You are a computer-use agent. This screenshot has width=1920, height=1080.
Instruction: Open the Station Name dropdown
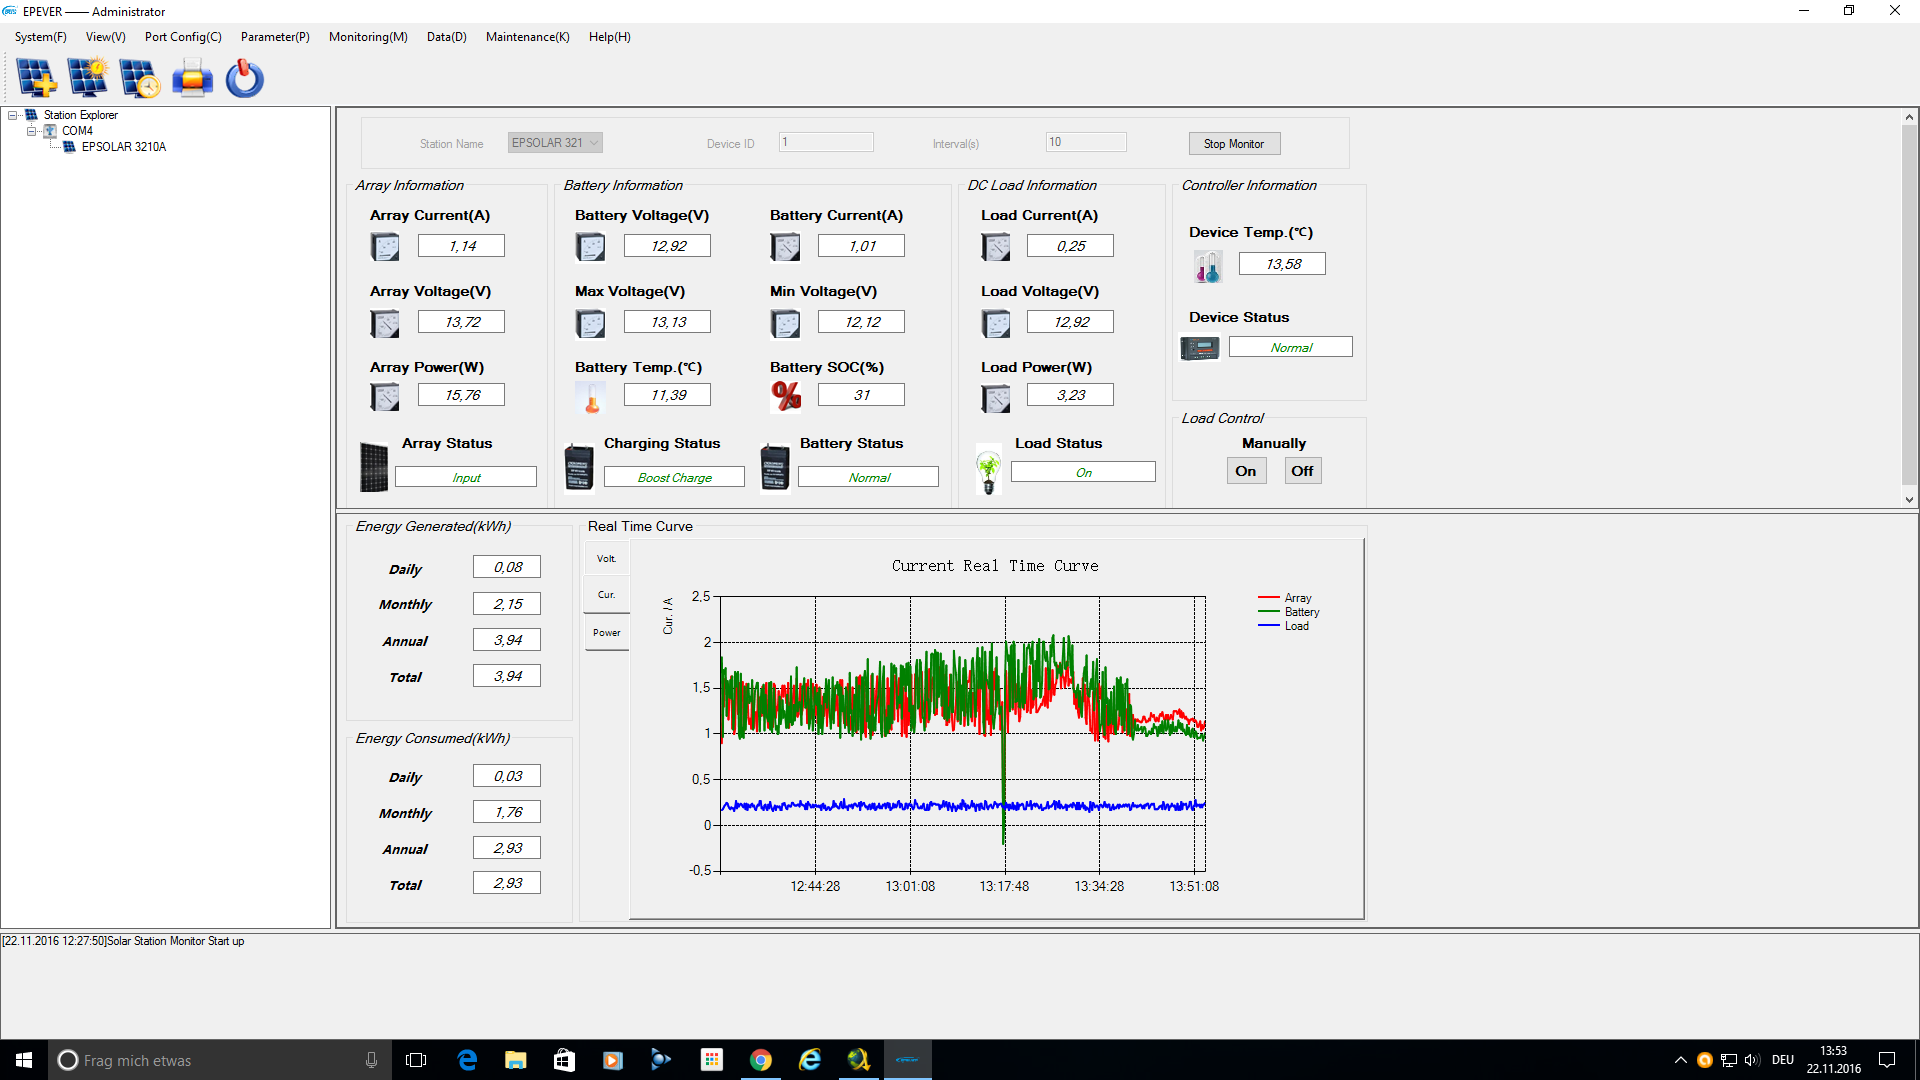coord(594,143)
